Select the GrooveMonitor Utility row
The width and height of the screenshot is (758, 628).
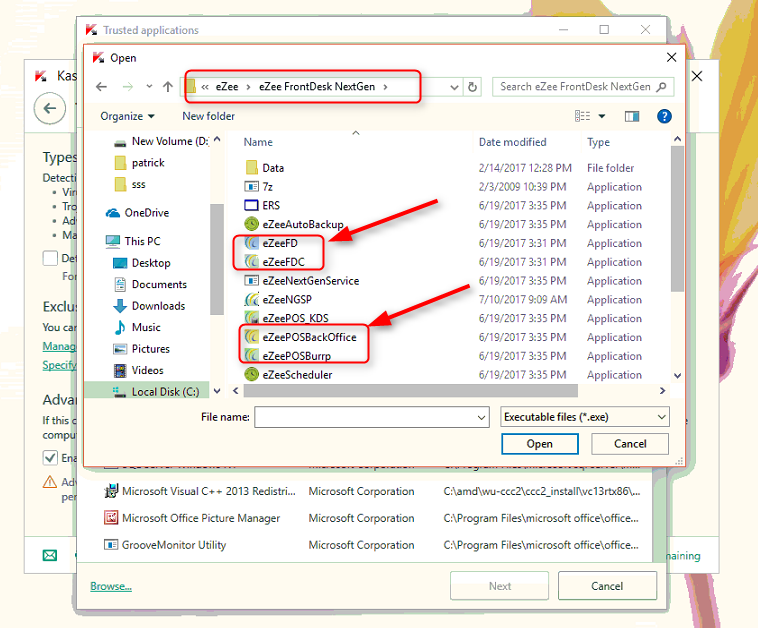(x=372, y=545)
